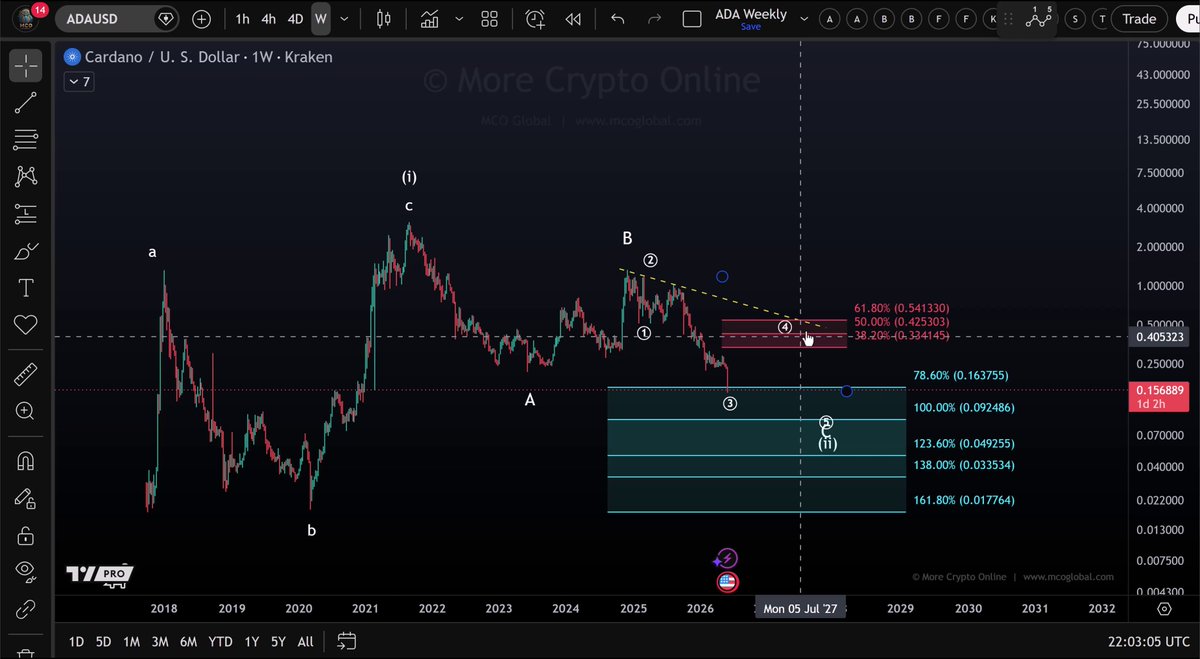
Task: Toggle stay in drawing mode pencil-lock
Action: click(25, 498)
